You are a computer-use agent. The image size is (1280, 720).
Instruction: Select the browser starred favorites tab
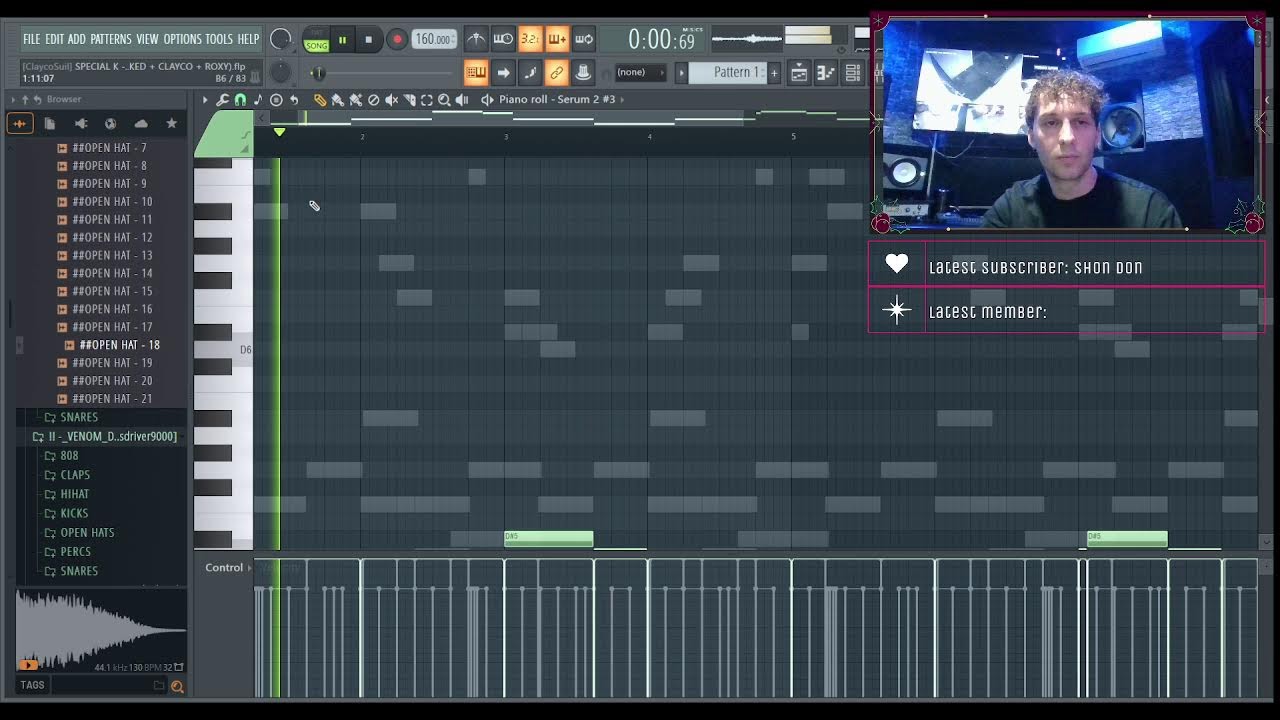pyautogui.click(x=171, y=123)
